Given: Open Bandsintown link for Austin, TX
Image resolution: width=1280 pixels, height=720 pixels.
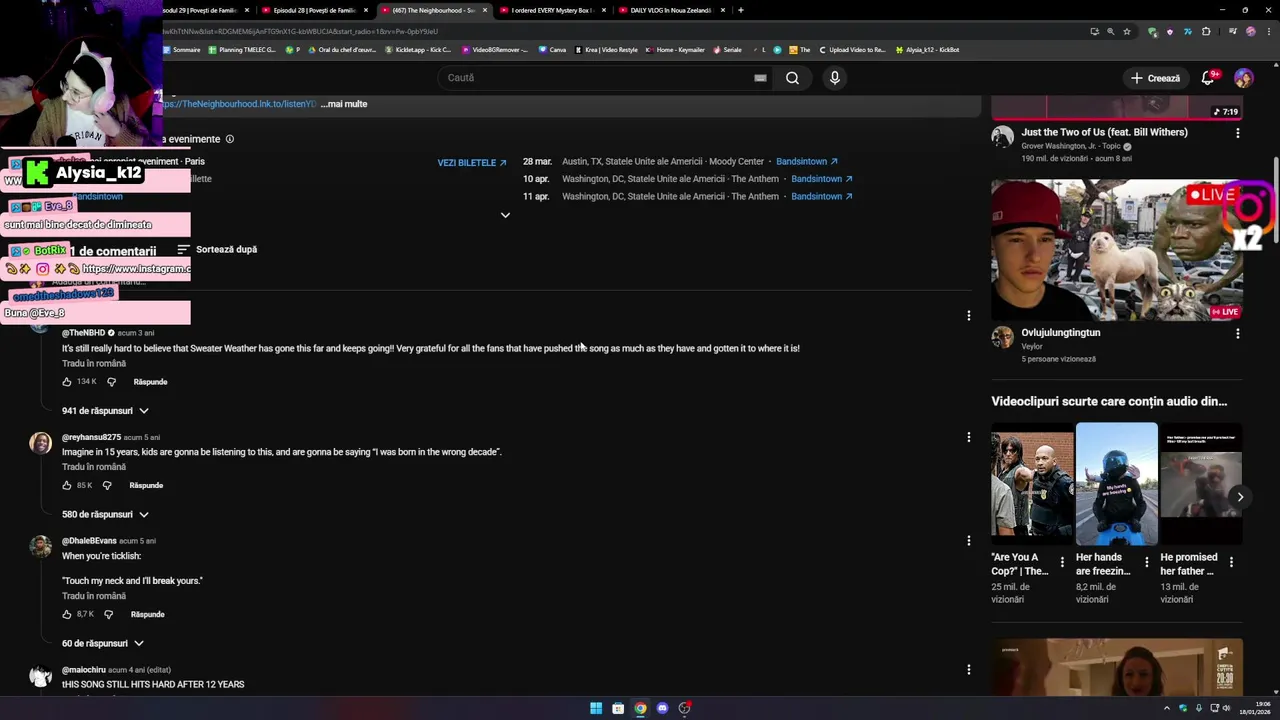Looking at the screenshot, I should [807, 162].
